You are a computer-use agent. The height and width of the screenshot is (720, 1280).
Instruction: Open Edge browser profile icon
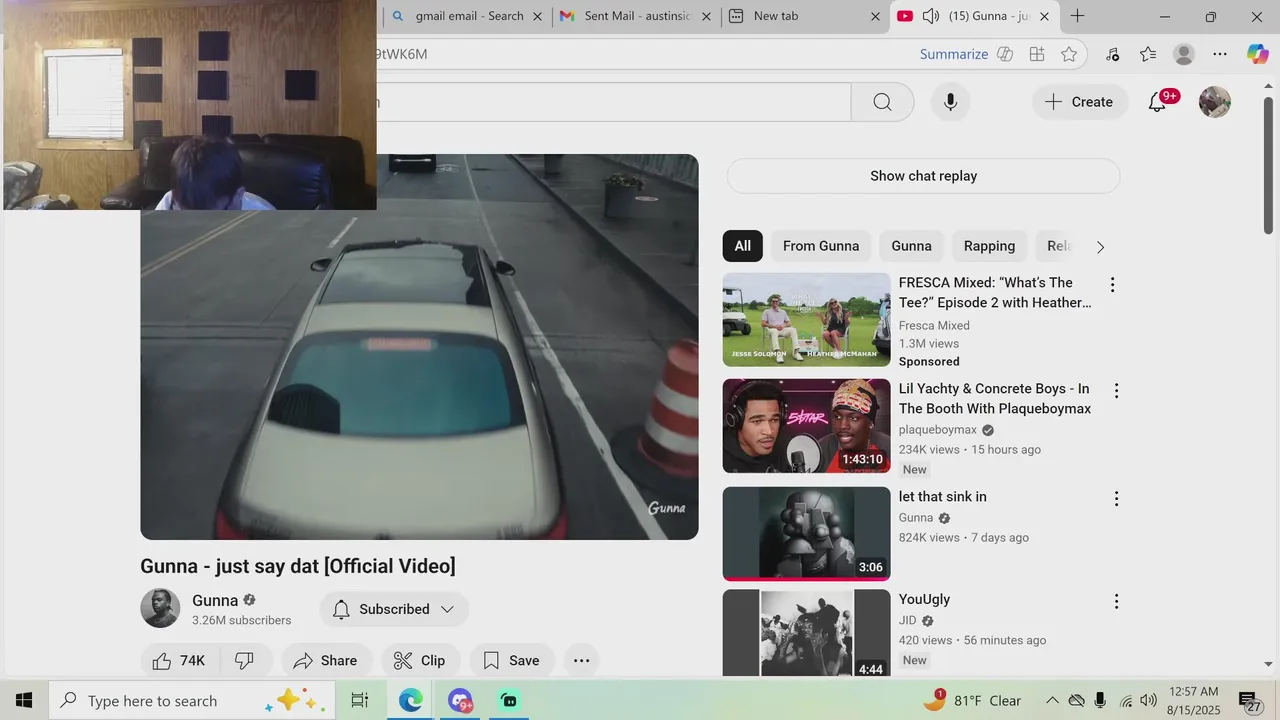[x=1183, y=54]
